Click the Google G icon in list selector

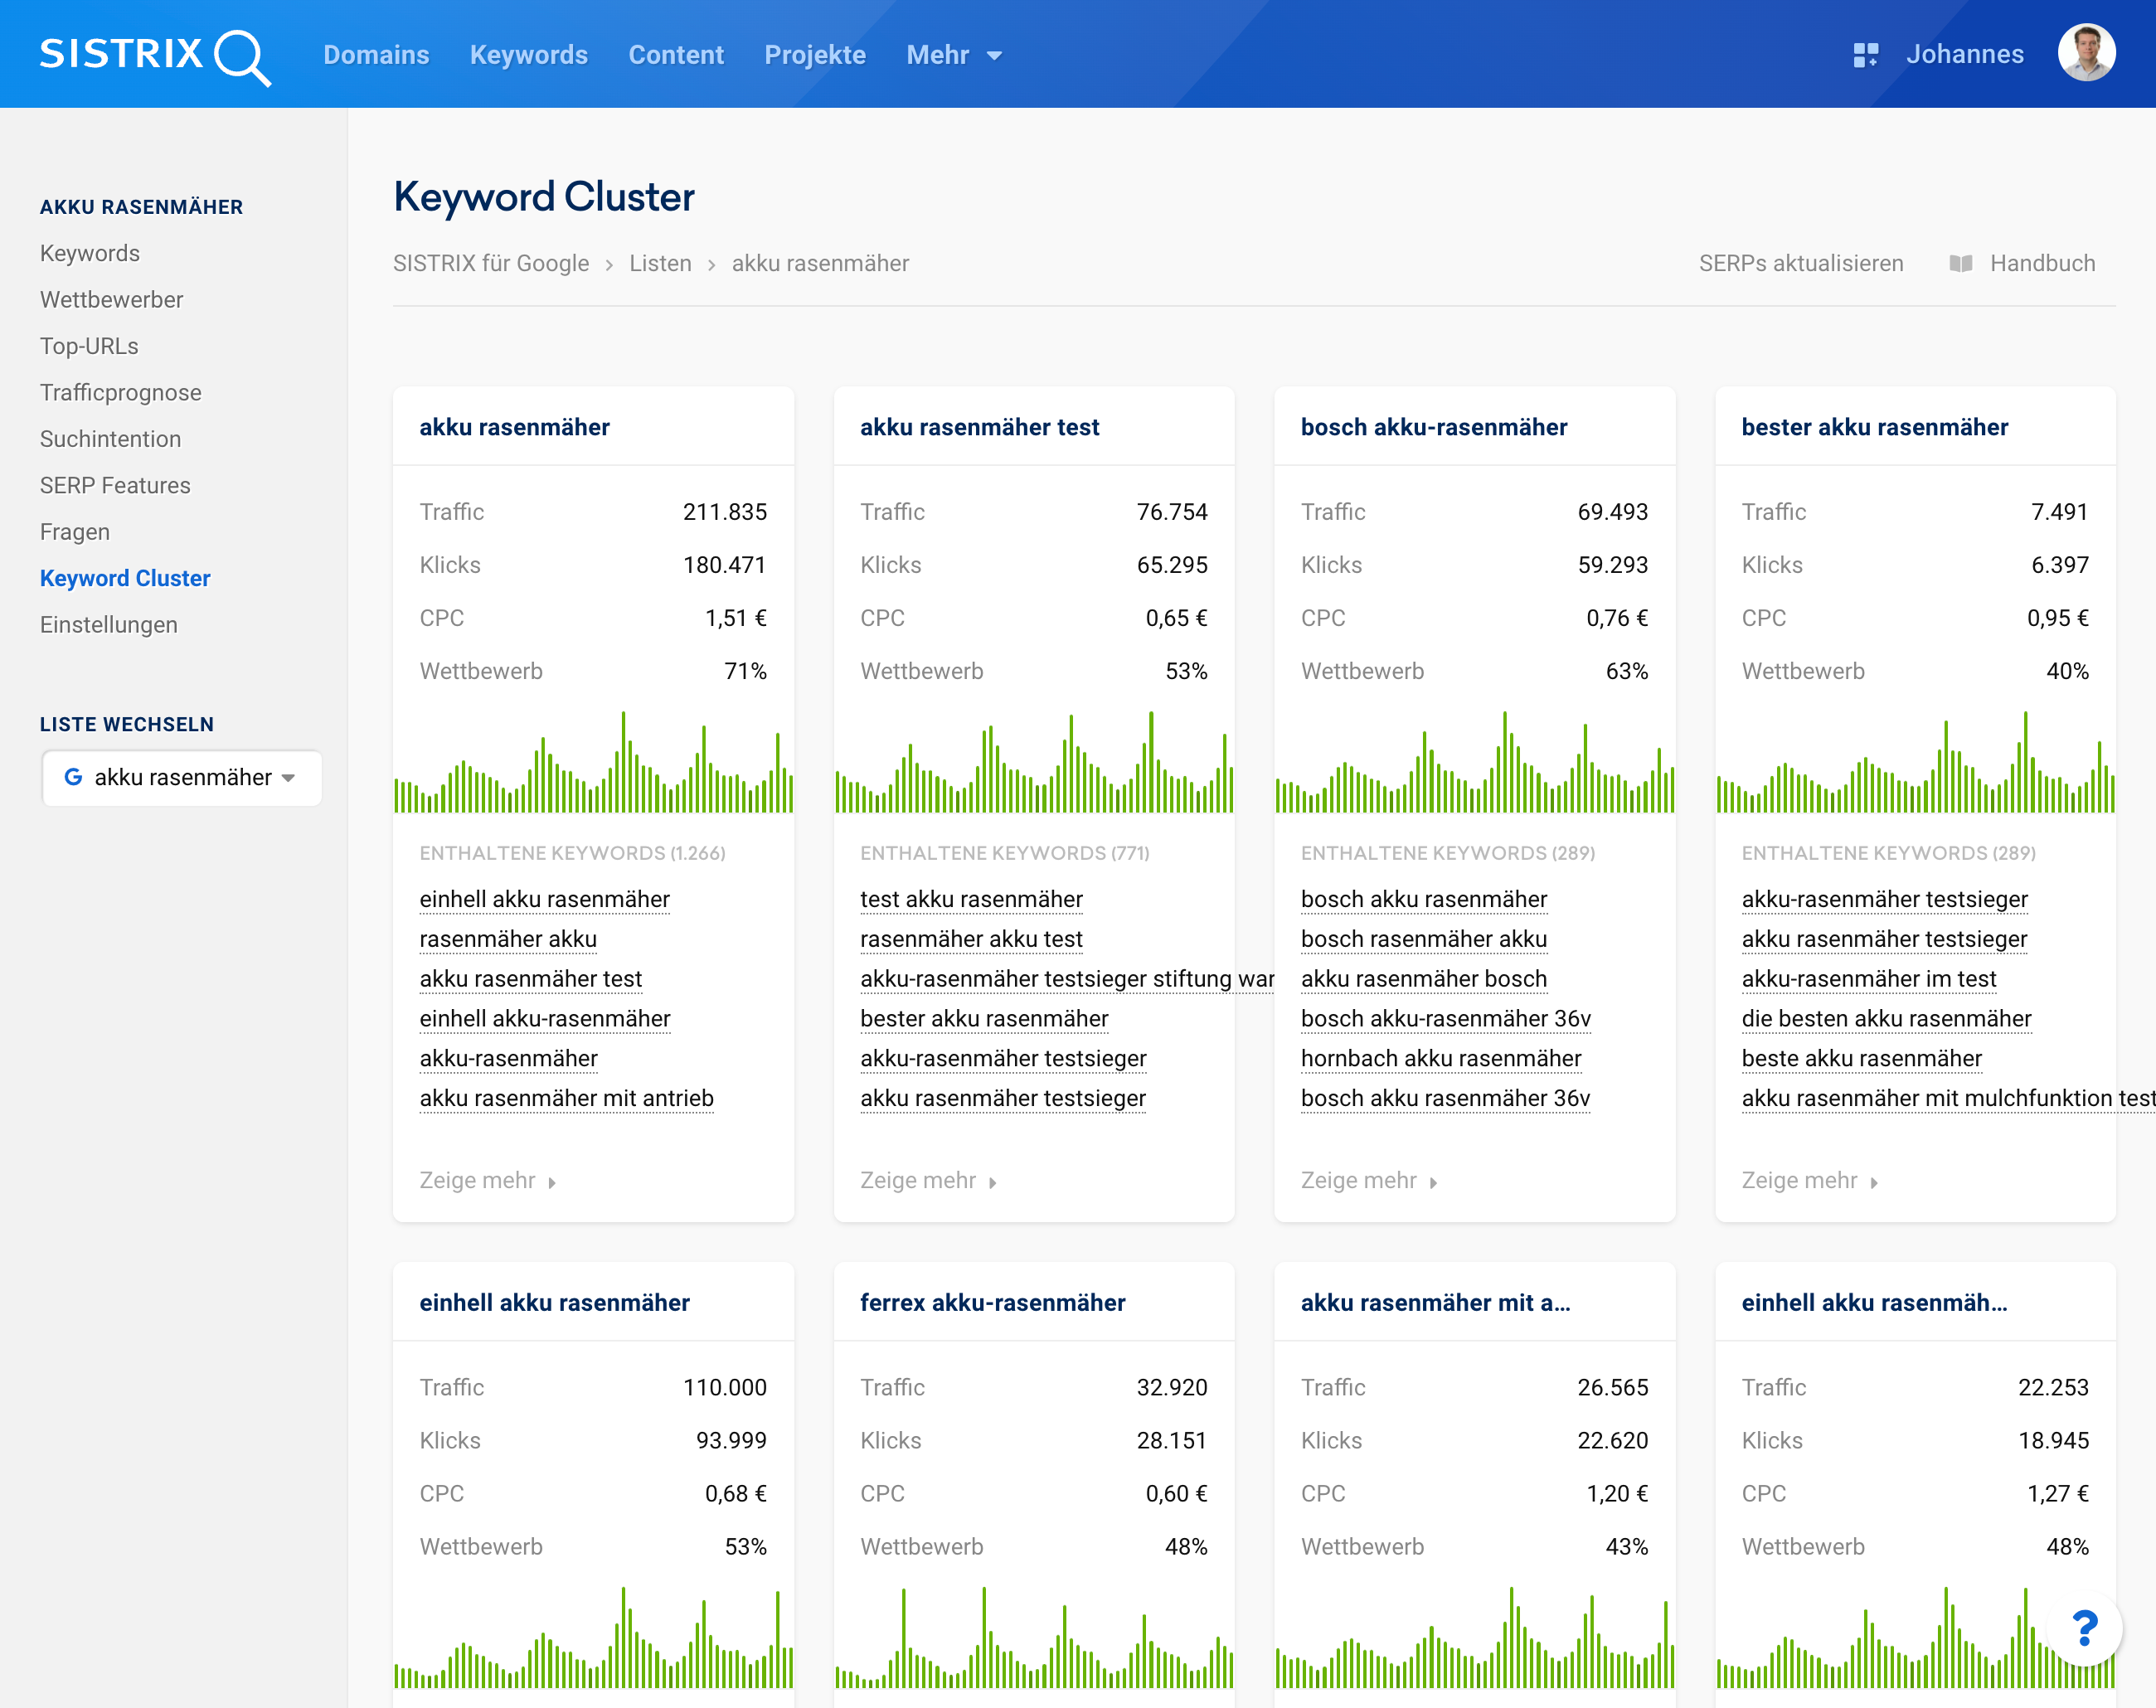pyautogui.click(x=73, y=777)
